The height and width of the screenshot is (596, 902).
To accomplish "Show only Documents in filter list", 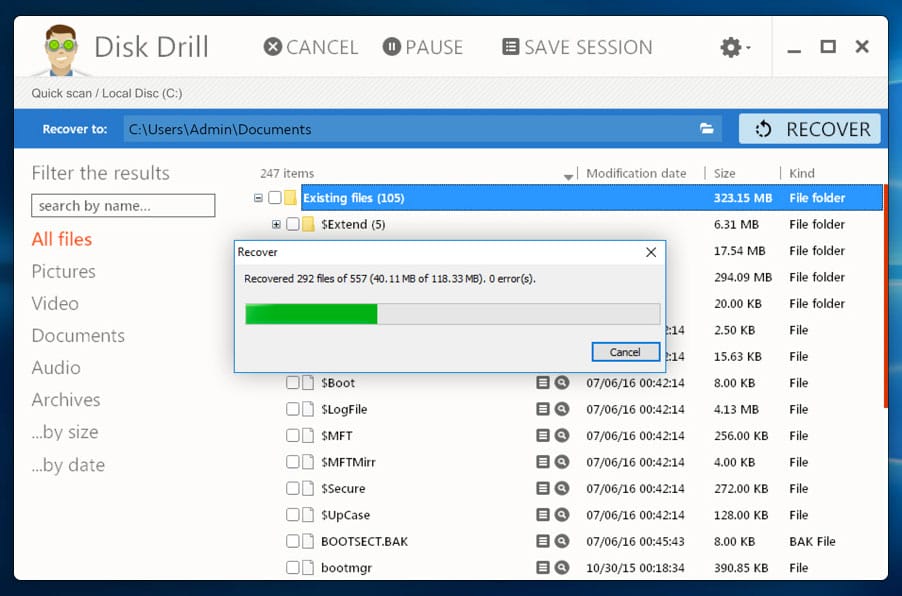I will tap(78, 335).
